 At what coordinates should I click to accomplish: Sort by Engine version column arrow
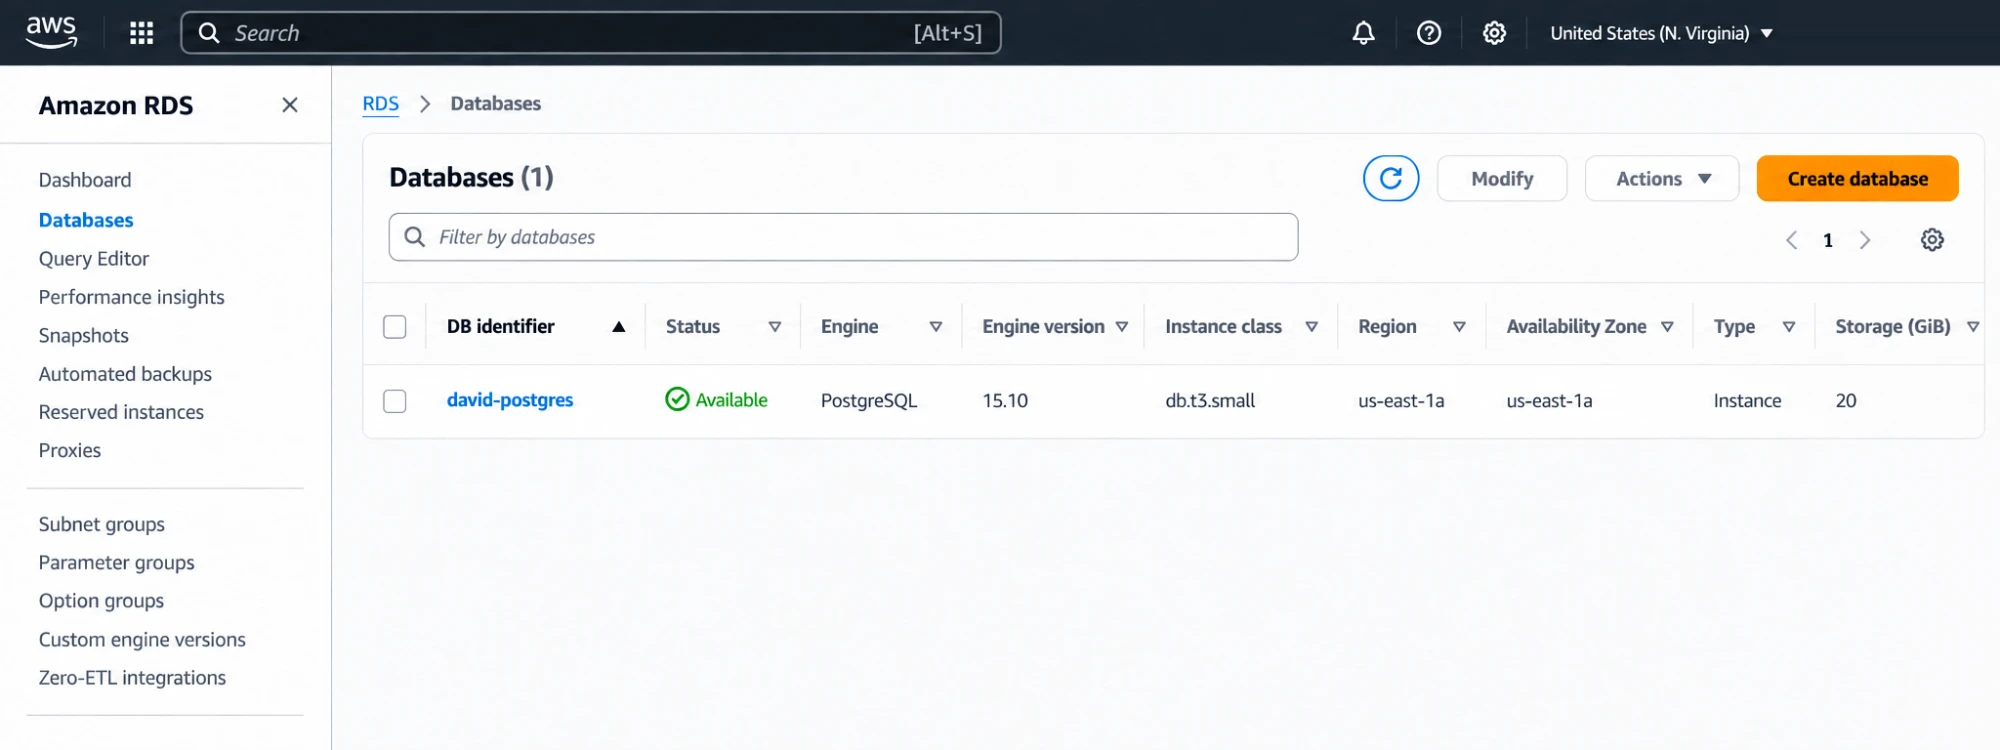(x=1122, y=327)
